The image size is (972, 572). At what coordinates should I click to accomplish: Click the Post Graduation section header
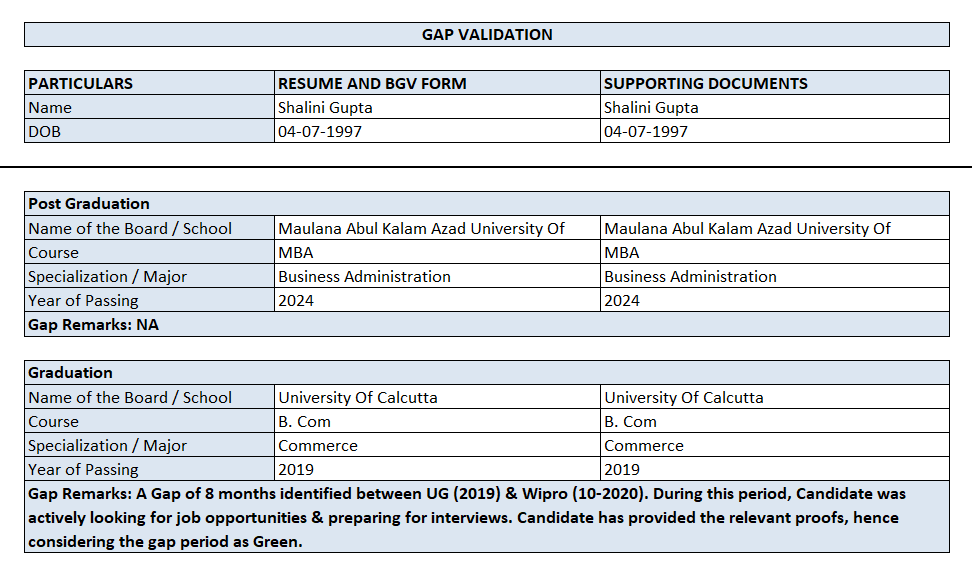(89, 203)
